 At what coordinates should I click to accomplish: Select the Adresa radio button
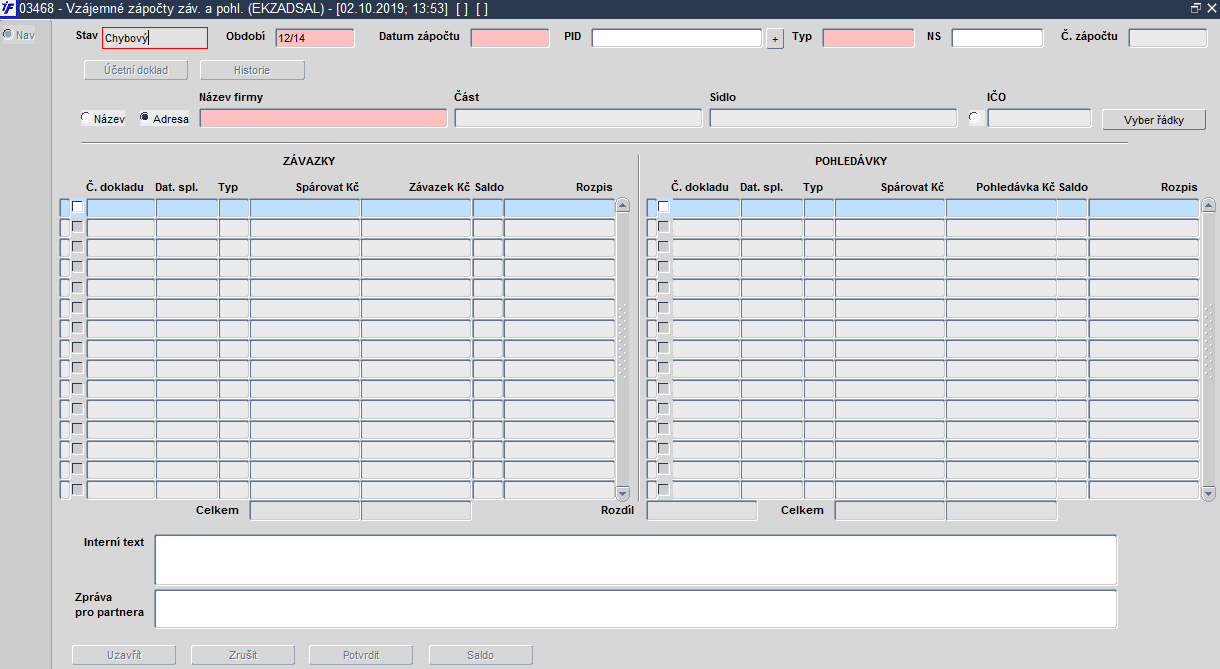coord(145,118)
